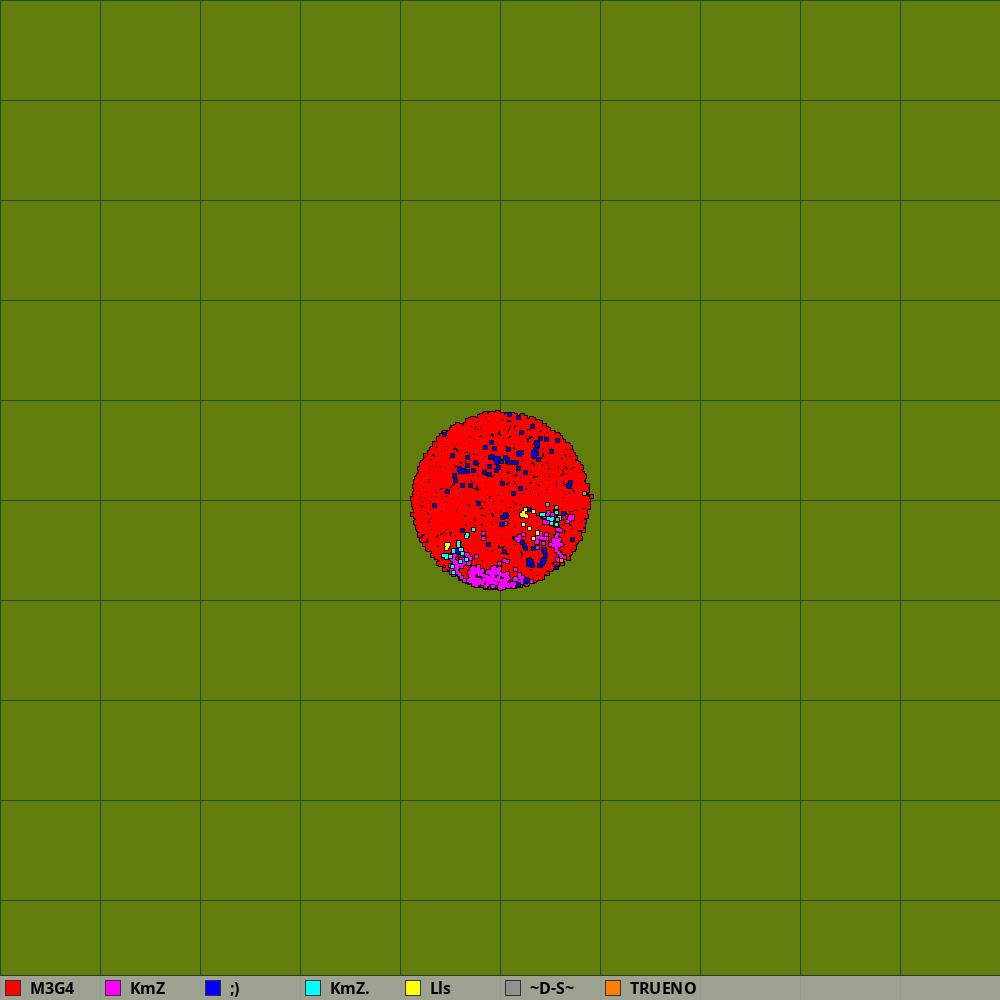This screenshot has width=1000, height=1000.
Task: Select the TRUENO player label
Action: 663,989
